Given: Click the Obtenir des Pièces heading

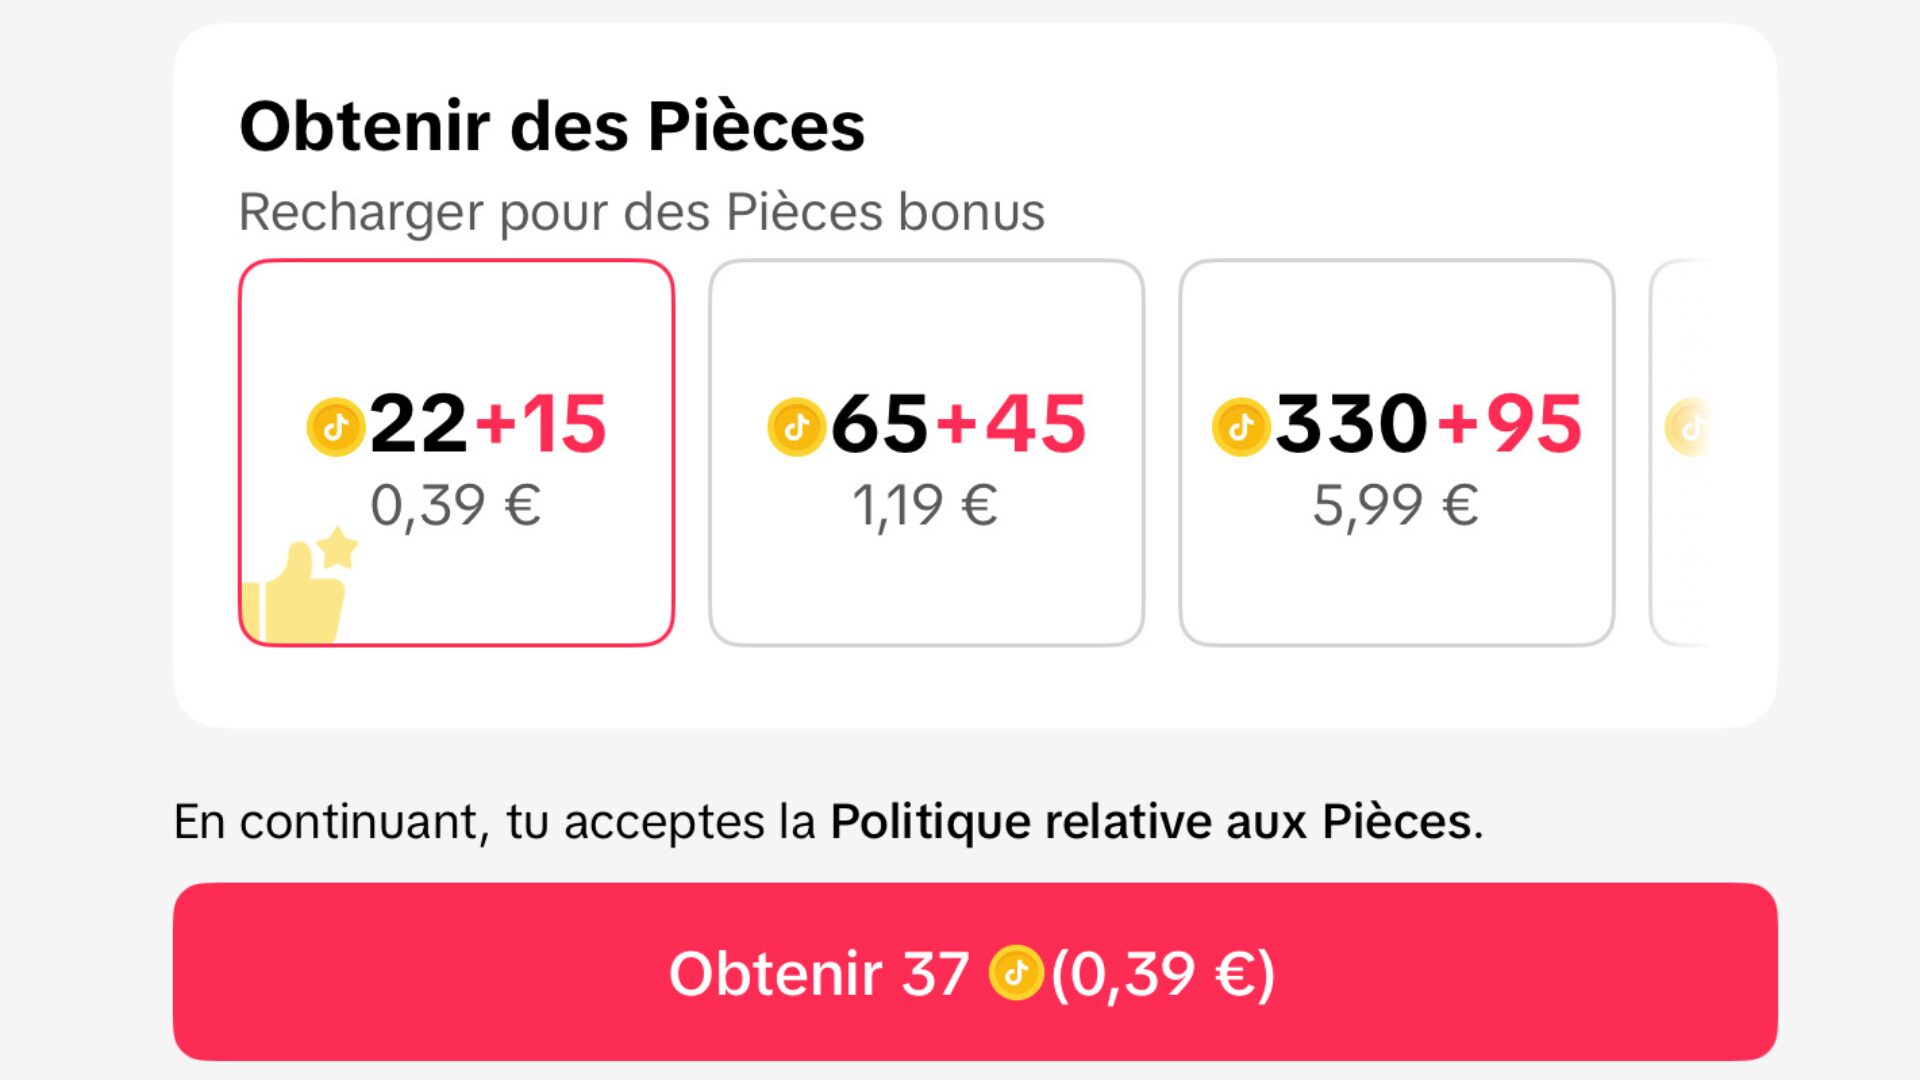Looking at the screenshot, I should click(552, 127).
